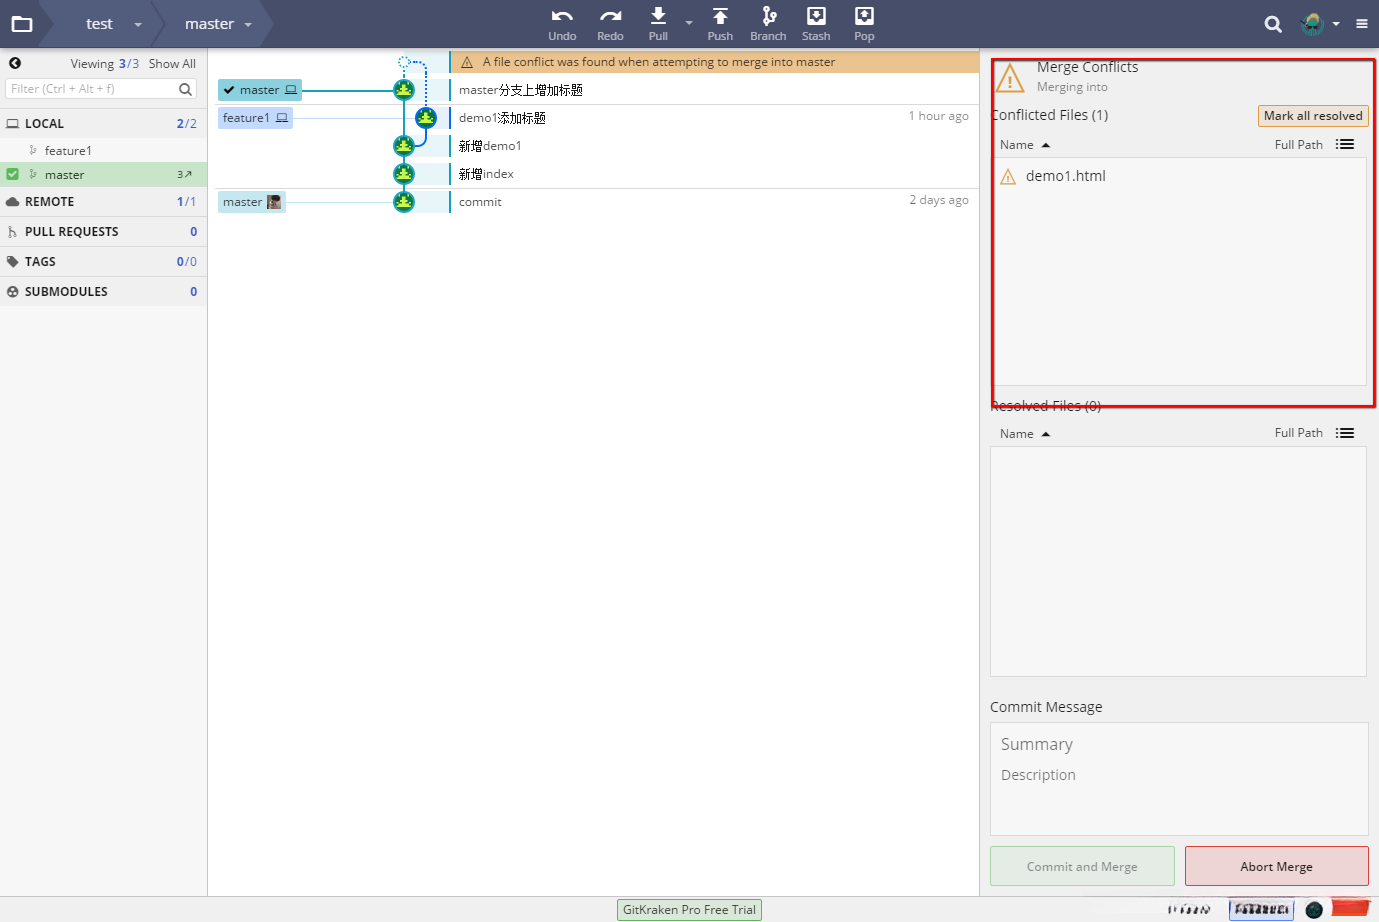Click the Redo toolbar button

pos(610,24)
